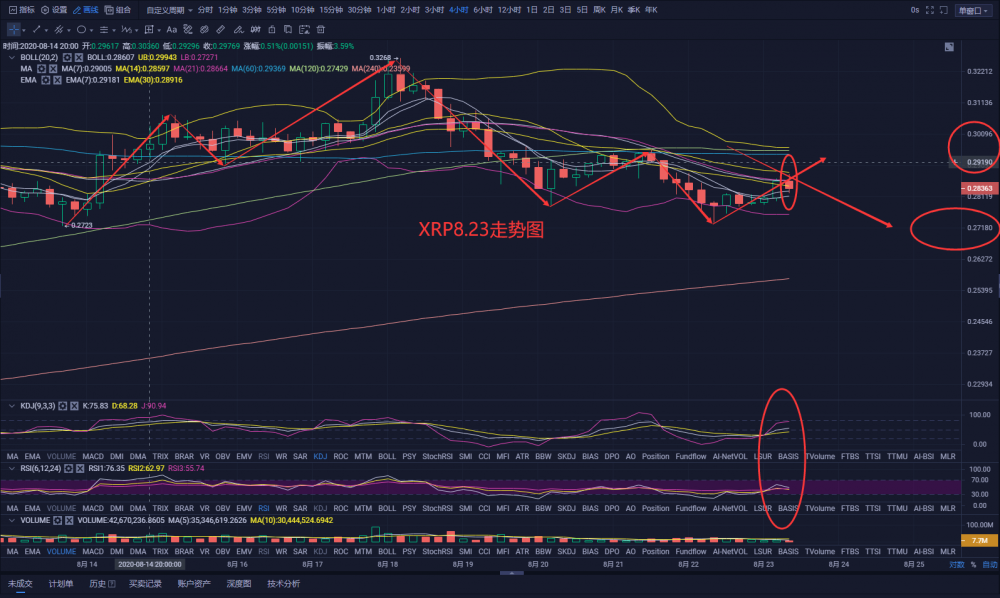Screen dimensions: 1000x598
Task: Open MA indicator settings gear
Action: coord(41,69)
